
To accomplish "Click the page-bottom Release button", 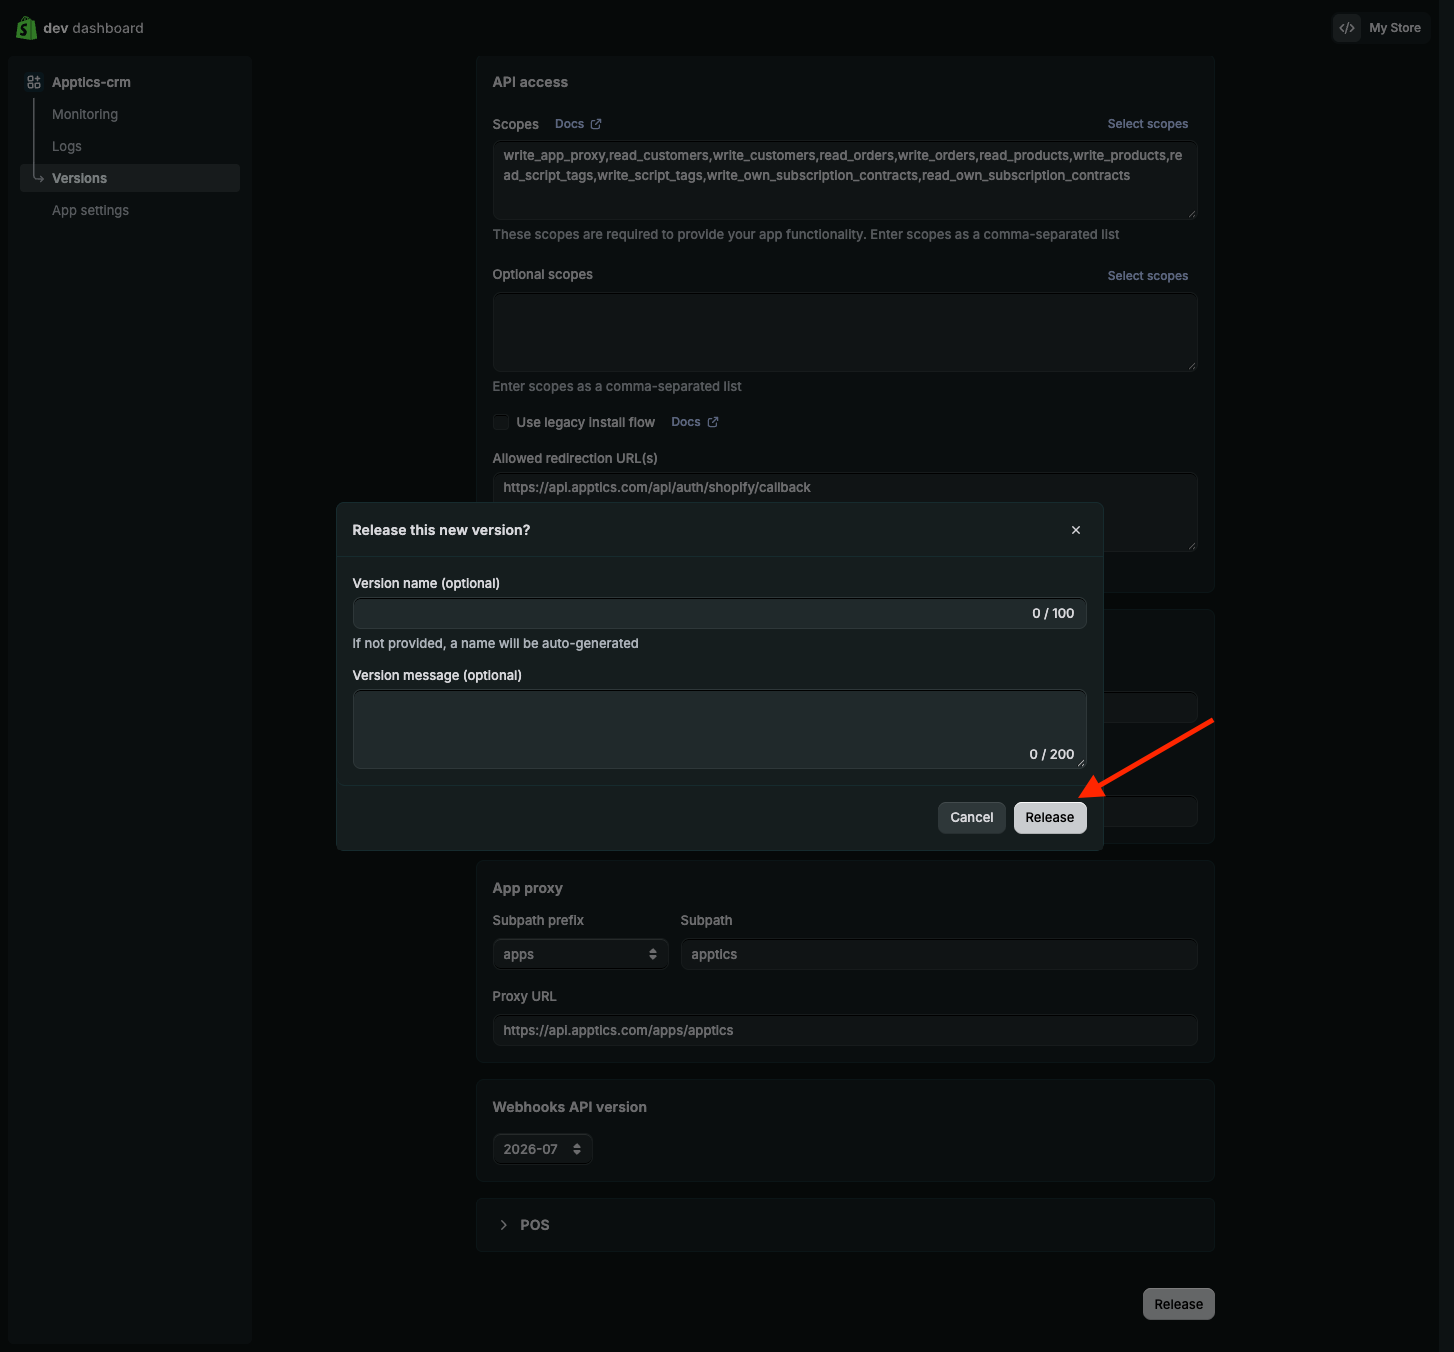I will [x=1178, y=1304].
